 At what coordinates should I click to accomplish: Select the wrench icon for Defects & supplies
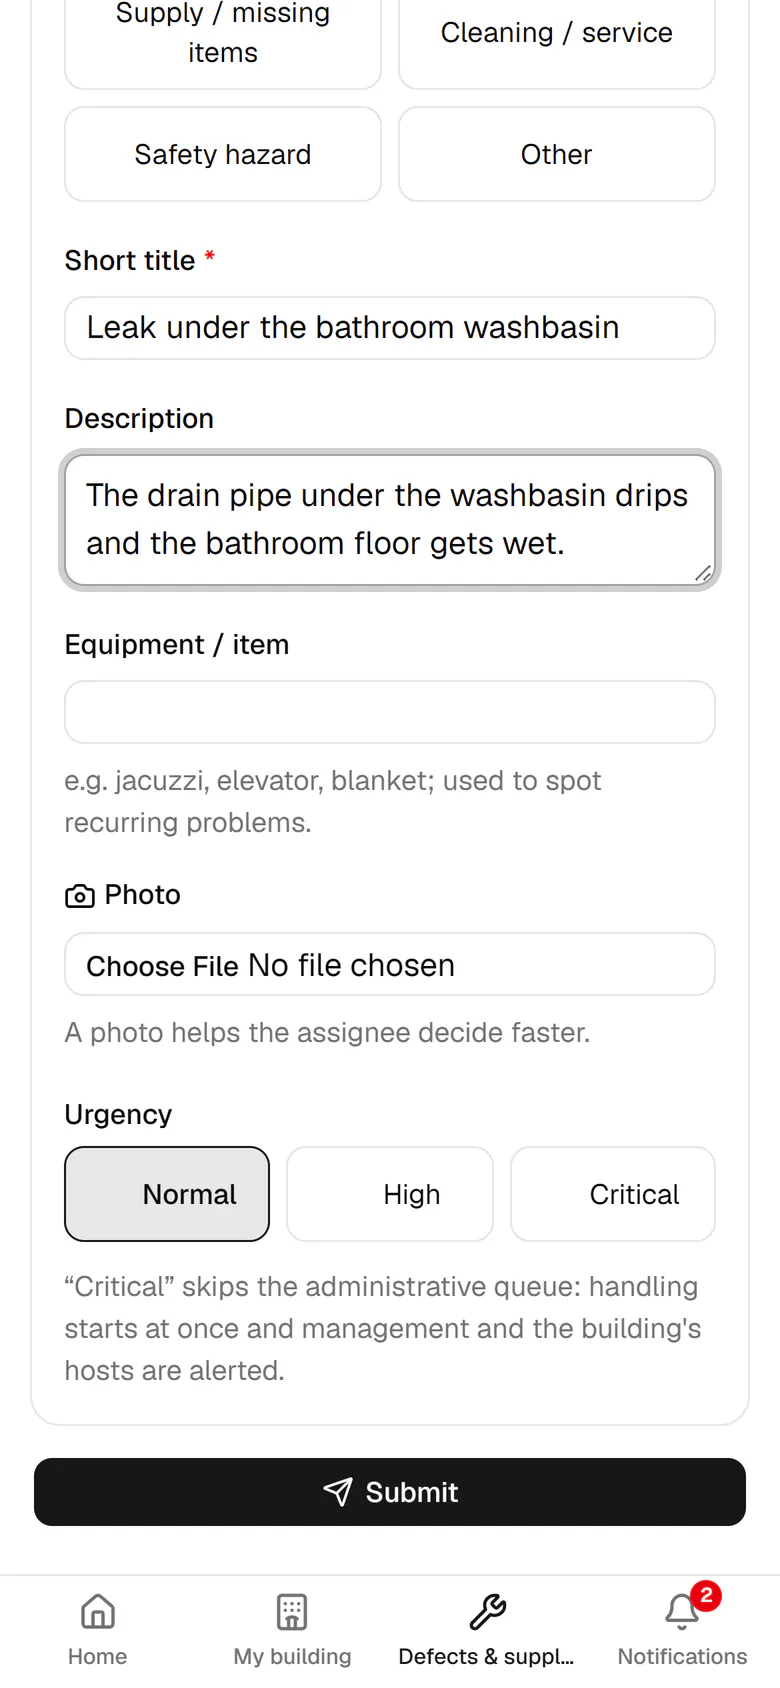[487, 1612]
